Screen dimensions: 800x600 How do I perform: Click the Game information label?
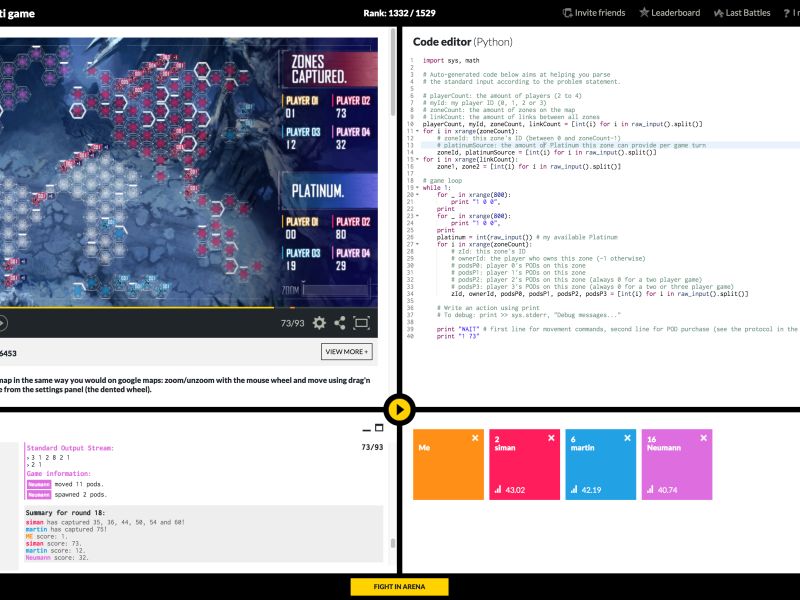click(59, 473)
